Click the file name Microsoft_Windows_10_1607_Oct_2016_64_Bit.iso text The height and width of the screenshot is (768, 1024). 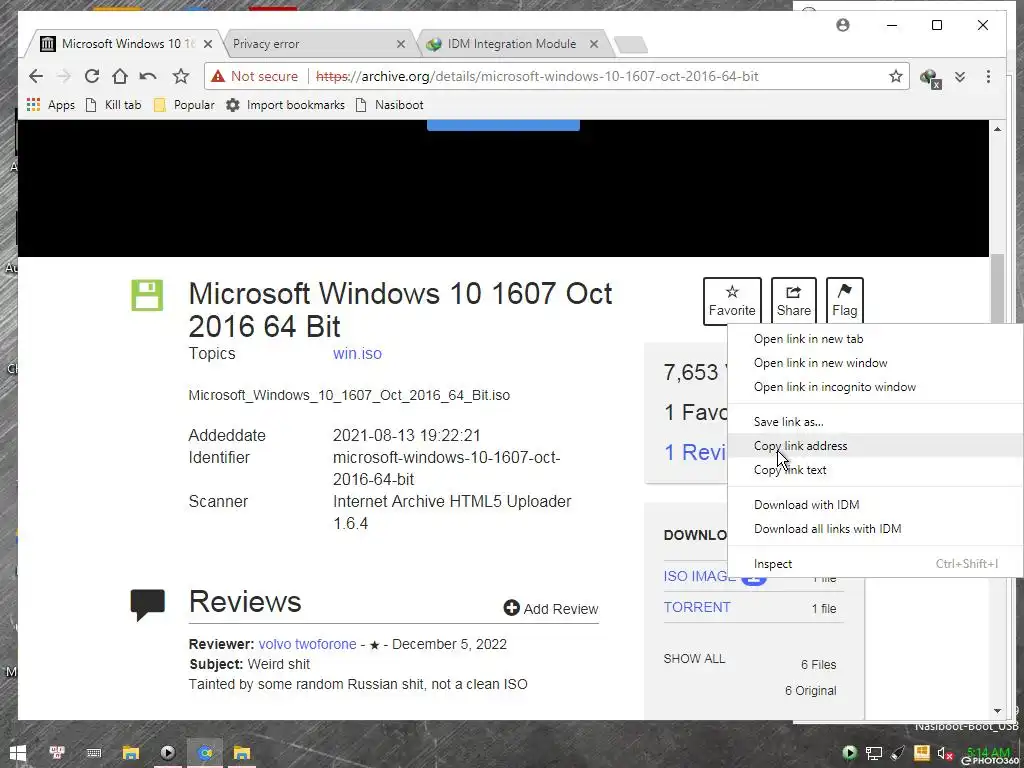pyautogui.click(x=349, y=396)
